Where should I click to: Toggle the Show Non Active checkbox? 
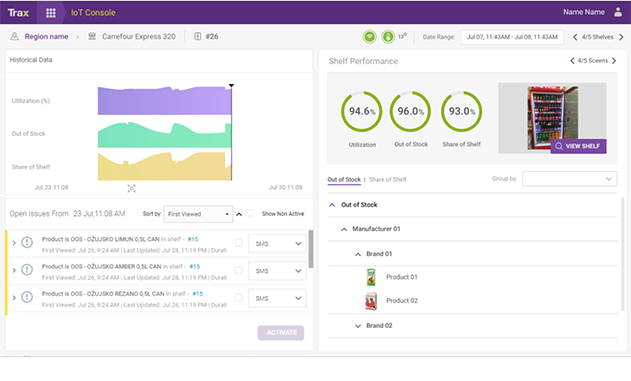pyautogui.click(x=249, y=213)
